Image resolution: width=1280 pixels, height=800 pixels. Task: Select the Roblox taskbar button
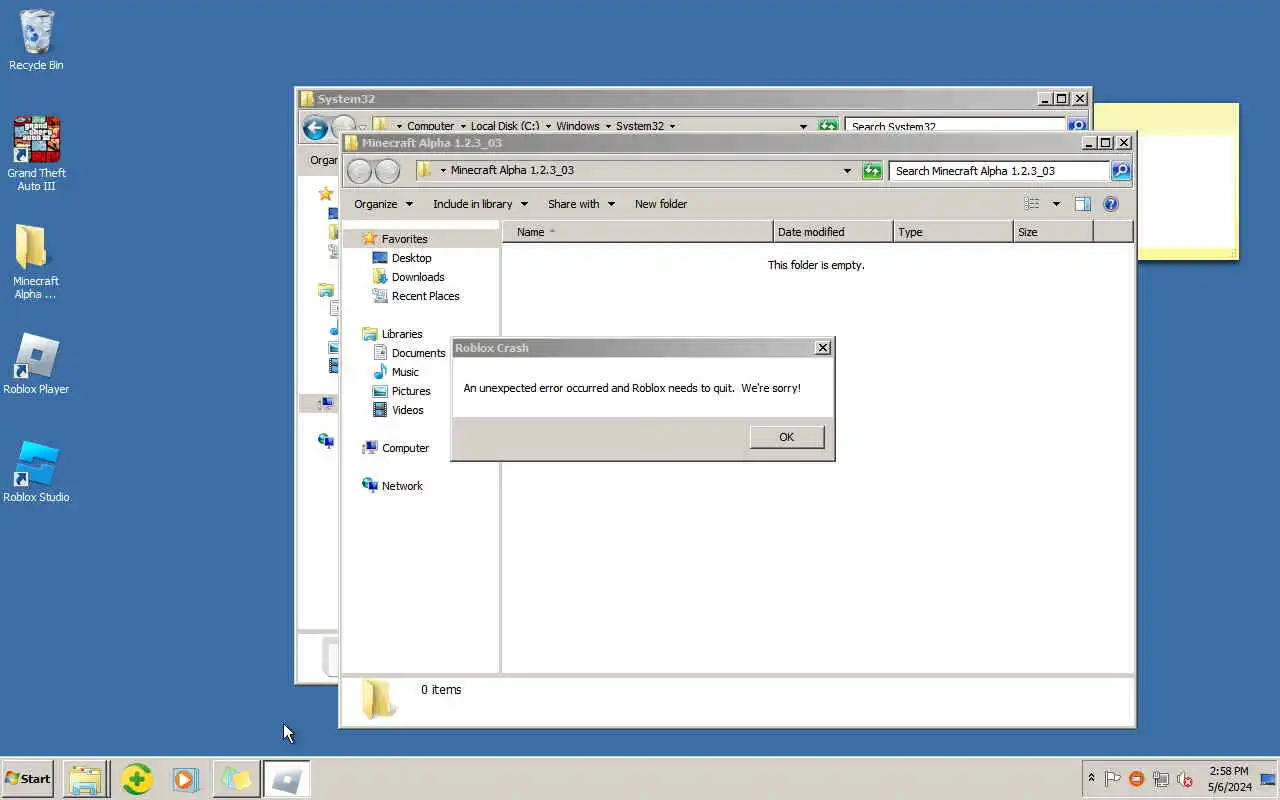[287, 778]
